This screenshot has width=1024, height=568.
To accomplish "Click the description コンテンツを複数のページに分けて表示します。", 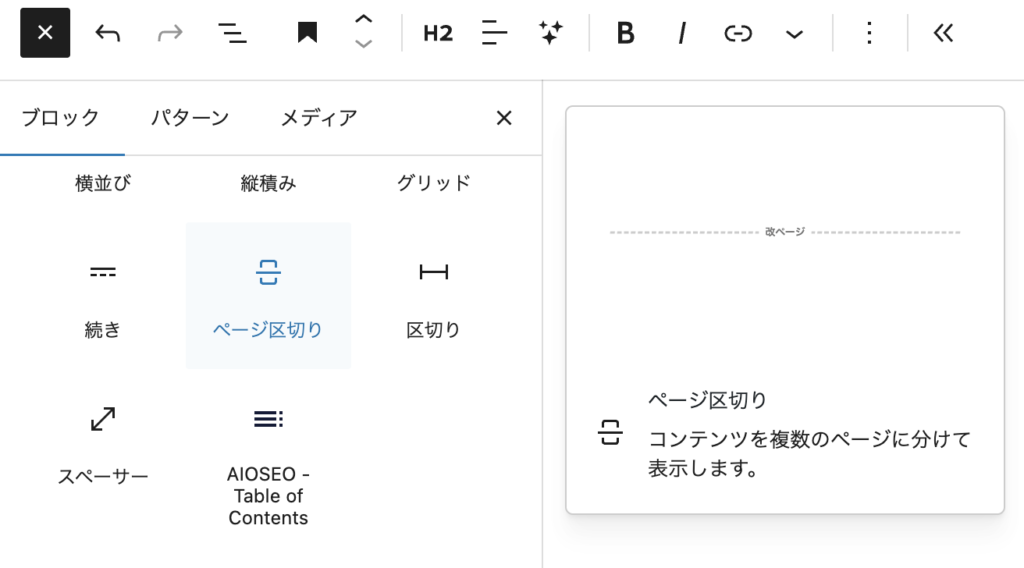I will tap(809, 454).
